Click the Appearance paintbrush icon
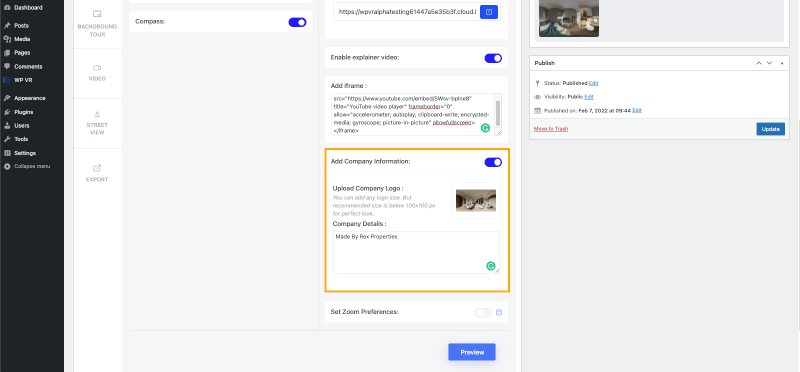The image size is (800, 372). click(7, 98)
